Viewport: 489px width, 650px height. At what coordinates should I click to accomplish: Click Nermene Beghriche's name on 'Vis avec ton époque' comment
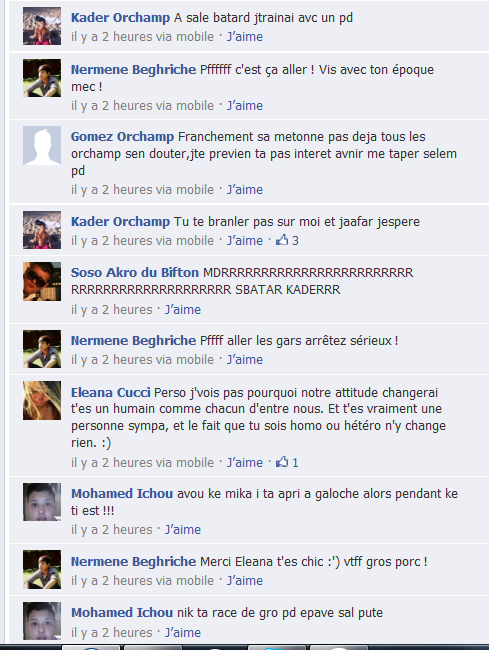point(133,69)
